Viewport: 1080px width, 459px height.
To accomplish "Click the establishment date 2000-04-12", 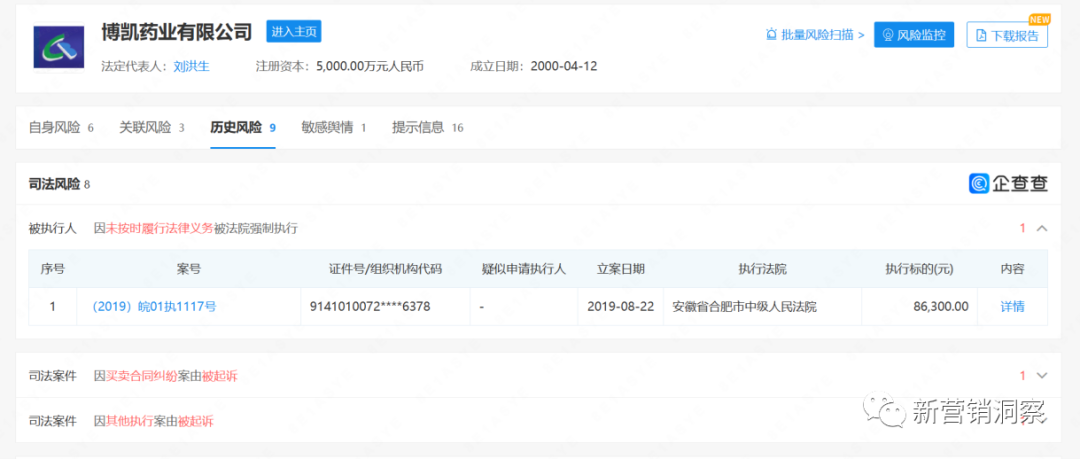I will (563, 67).
